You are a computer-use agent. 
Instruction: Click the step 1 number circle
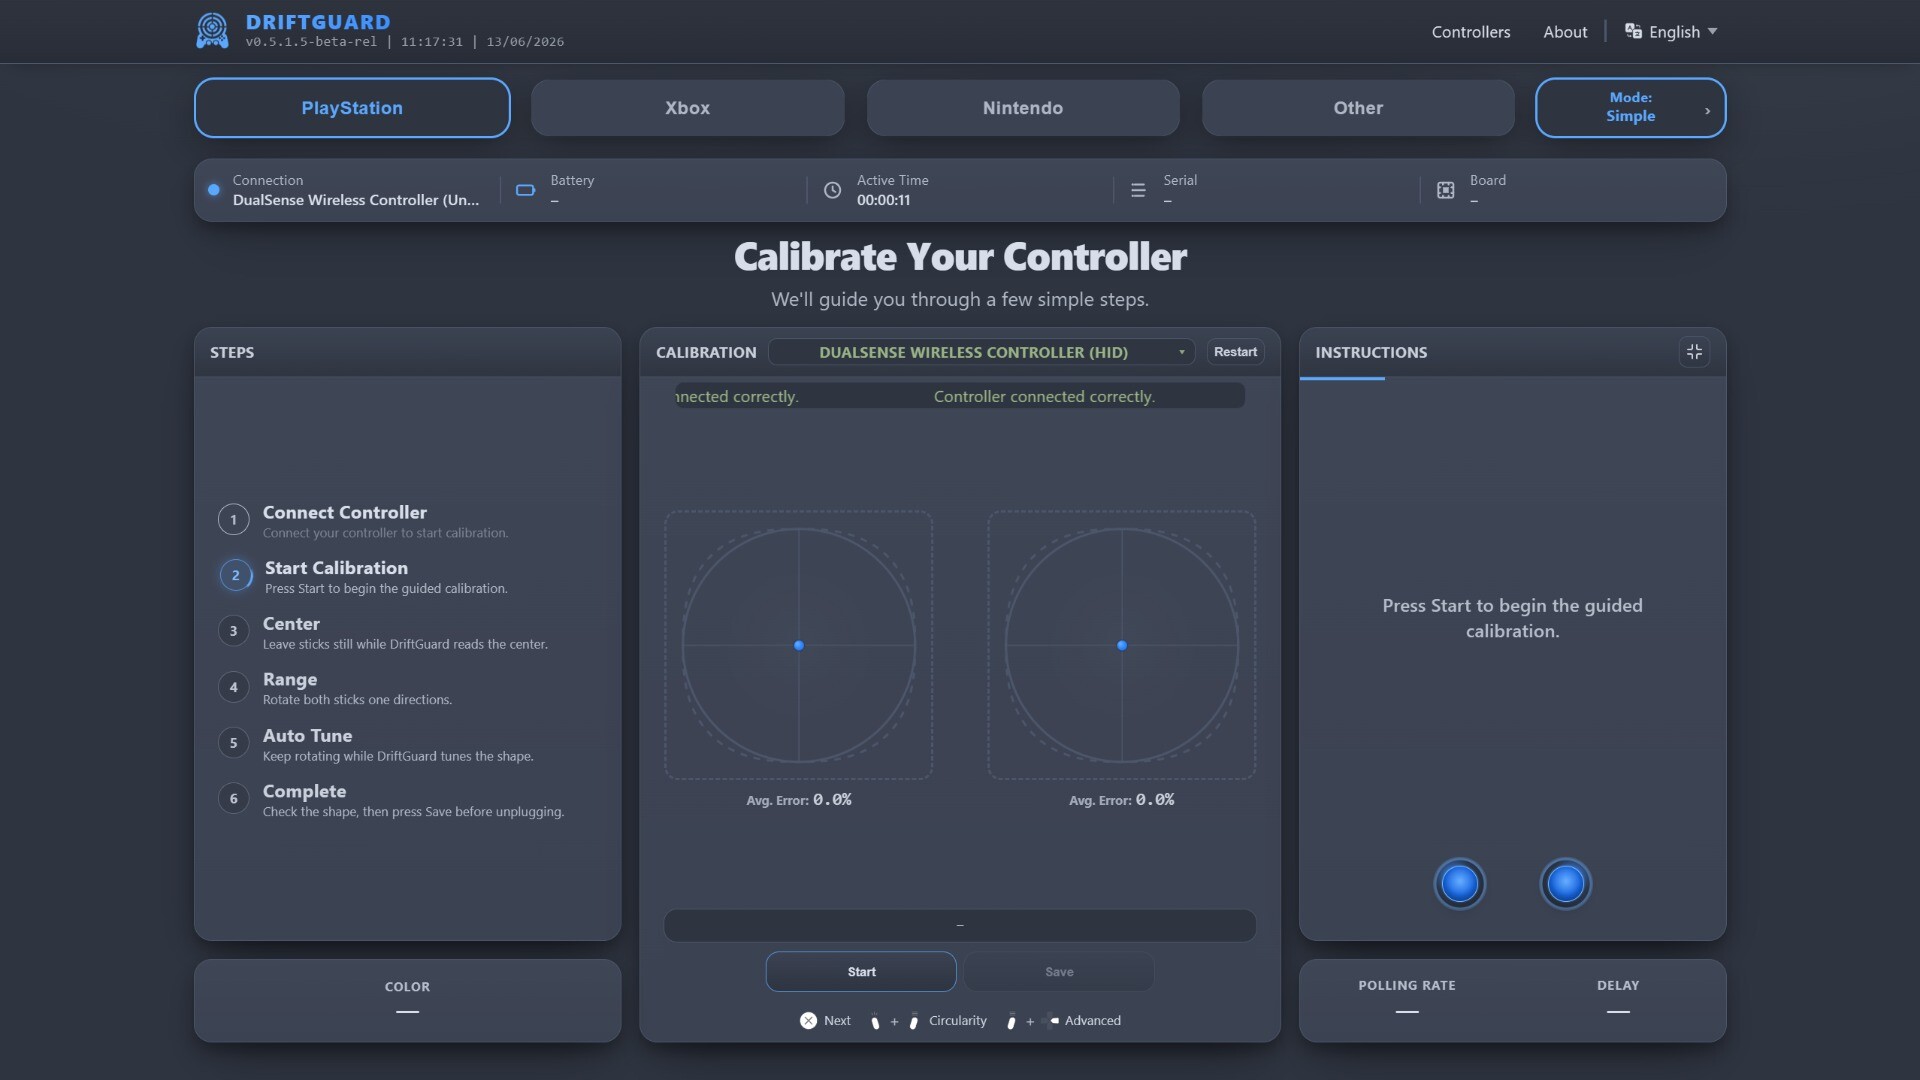(233, 520)
